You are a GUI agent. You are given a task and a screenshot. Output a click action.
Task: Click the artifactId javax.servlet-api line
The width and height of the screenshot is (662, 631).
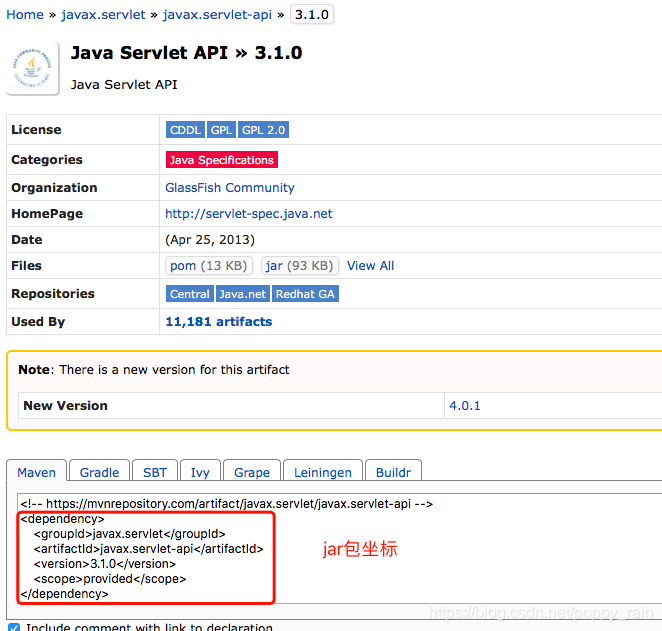click(x=149, y=549)
